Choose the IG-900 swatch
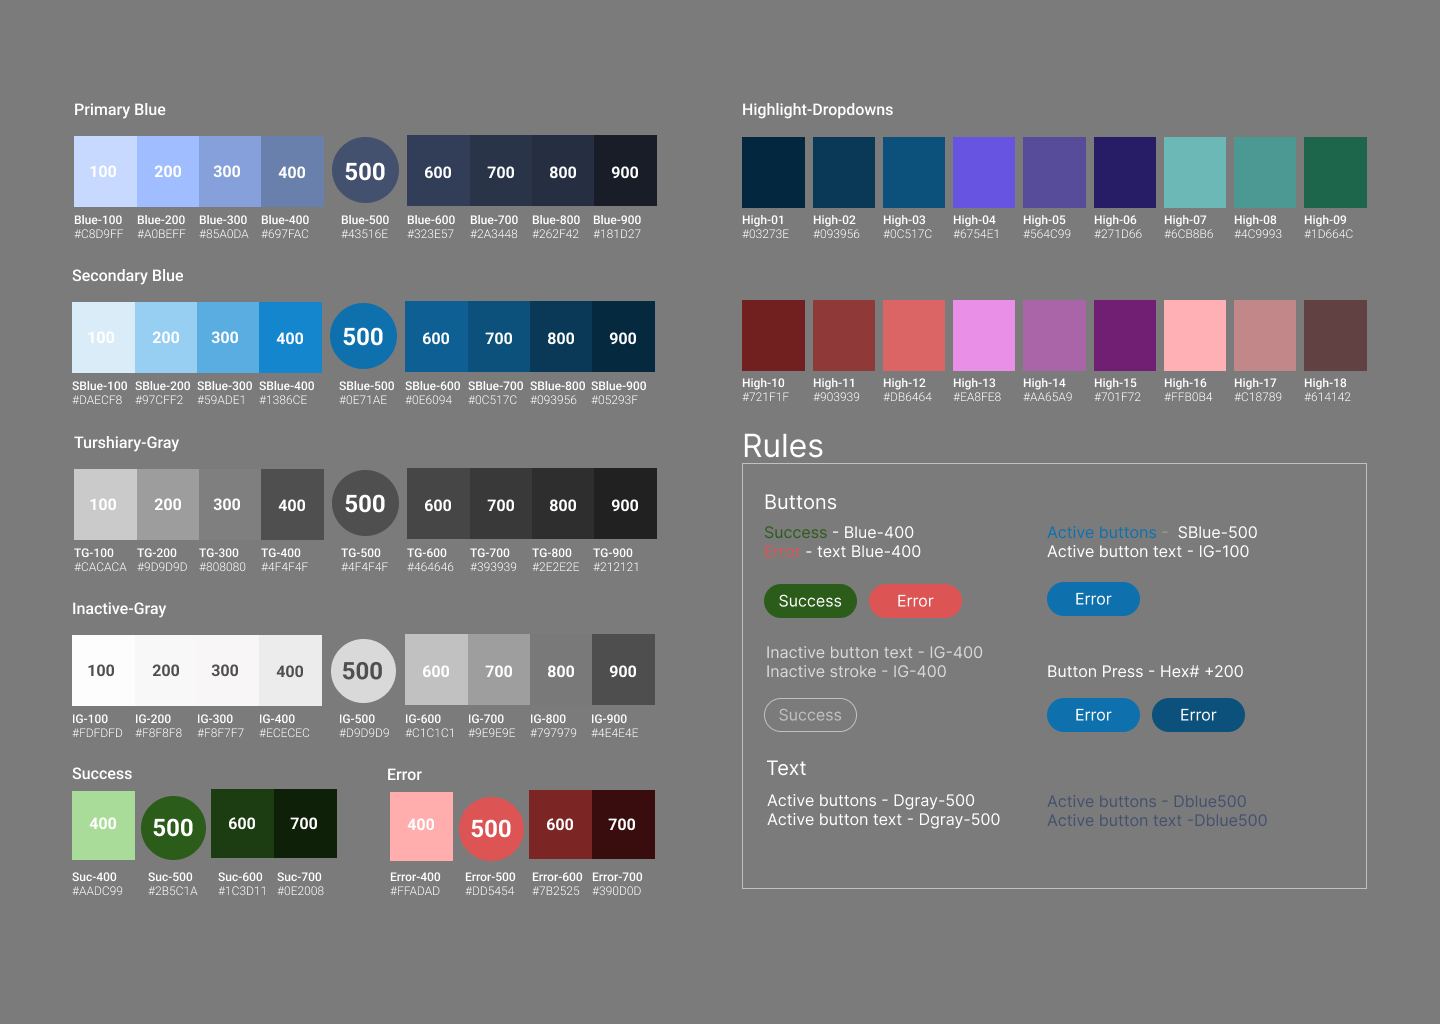 pyautogui.click(x=623, y=670)
